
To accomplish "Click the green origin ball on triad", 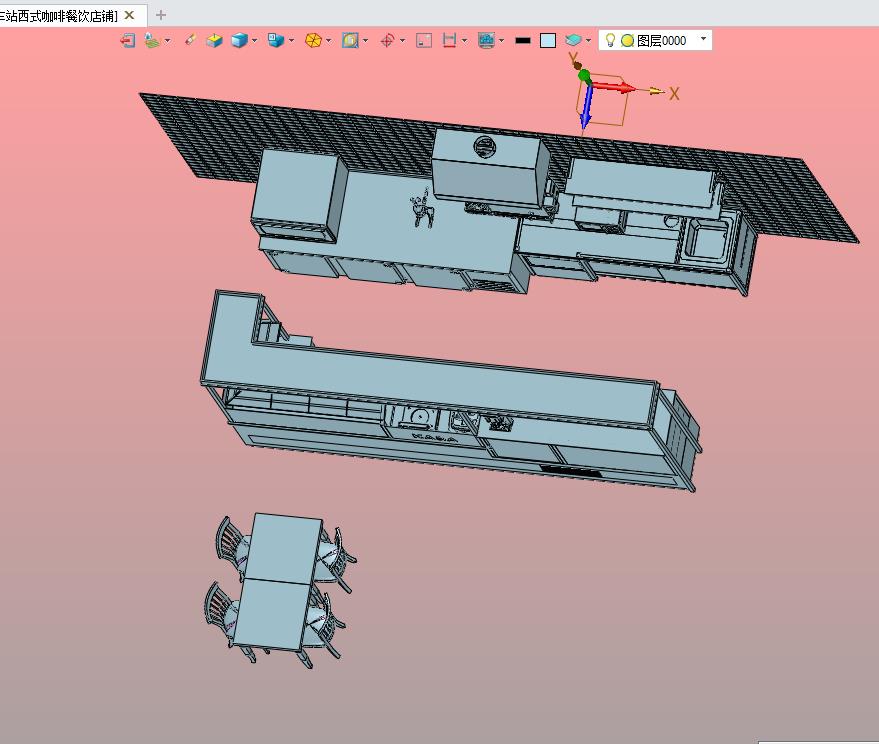I will click(584, 76).
